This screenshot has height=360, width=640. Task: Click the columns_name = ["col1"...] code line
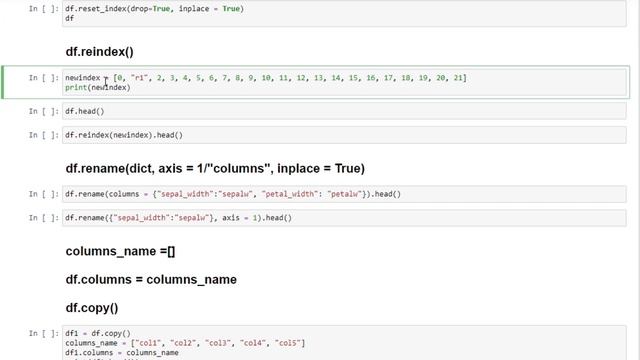point(185,343)
